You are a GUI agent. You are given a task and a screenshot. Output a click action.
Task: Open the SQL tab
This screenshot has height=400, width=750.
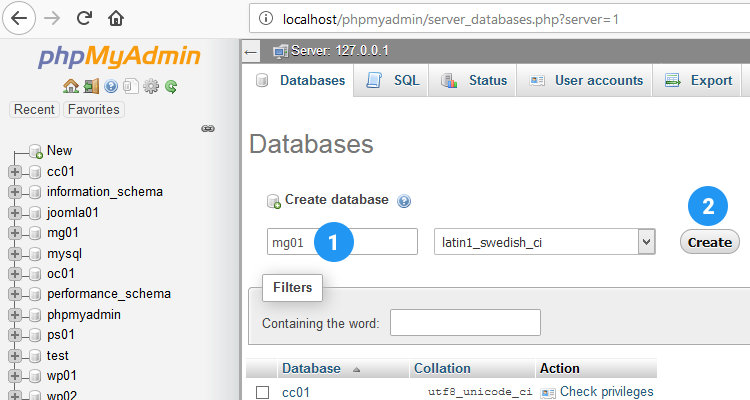(x=391, y=80)
